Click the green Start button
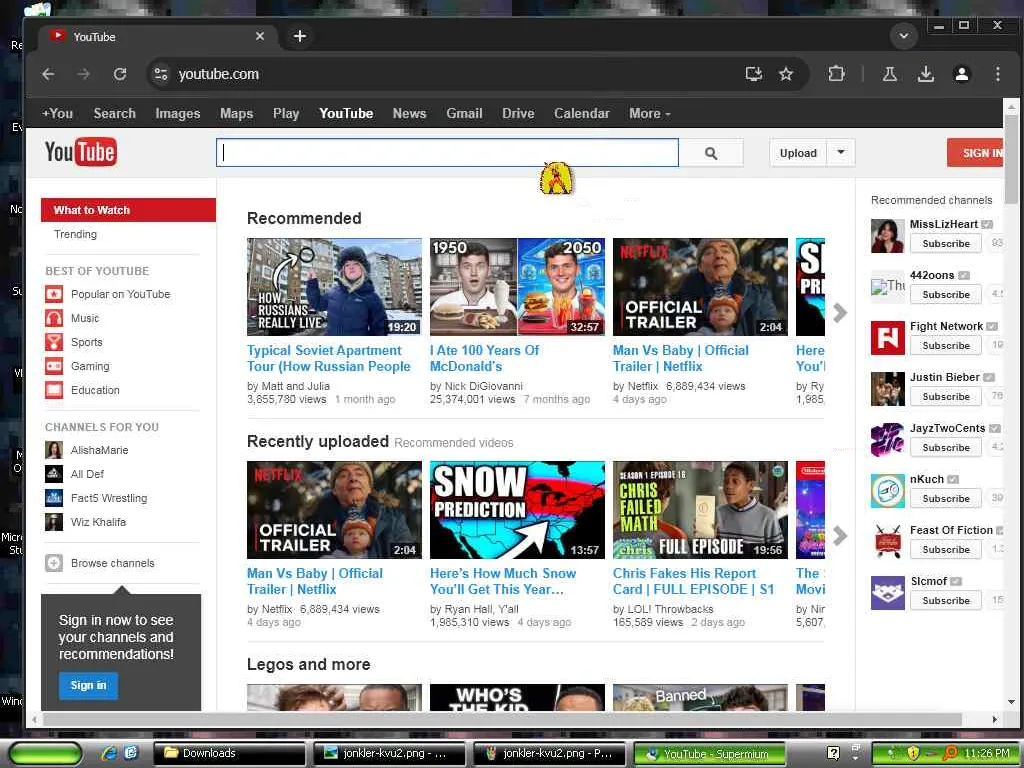 point(45,753)
